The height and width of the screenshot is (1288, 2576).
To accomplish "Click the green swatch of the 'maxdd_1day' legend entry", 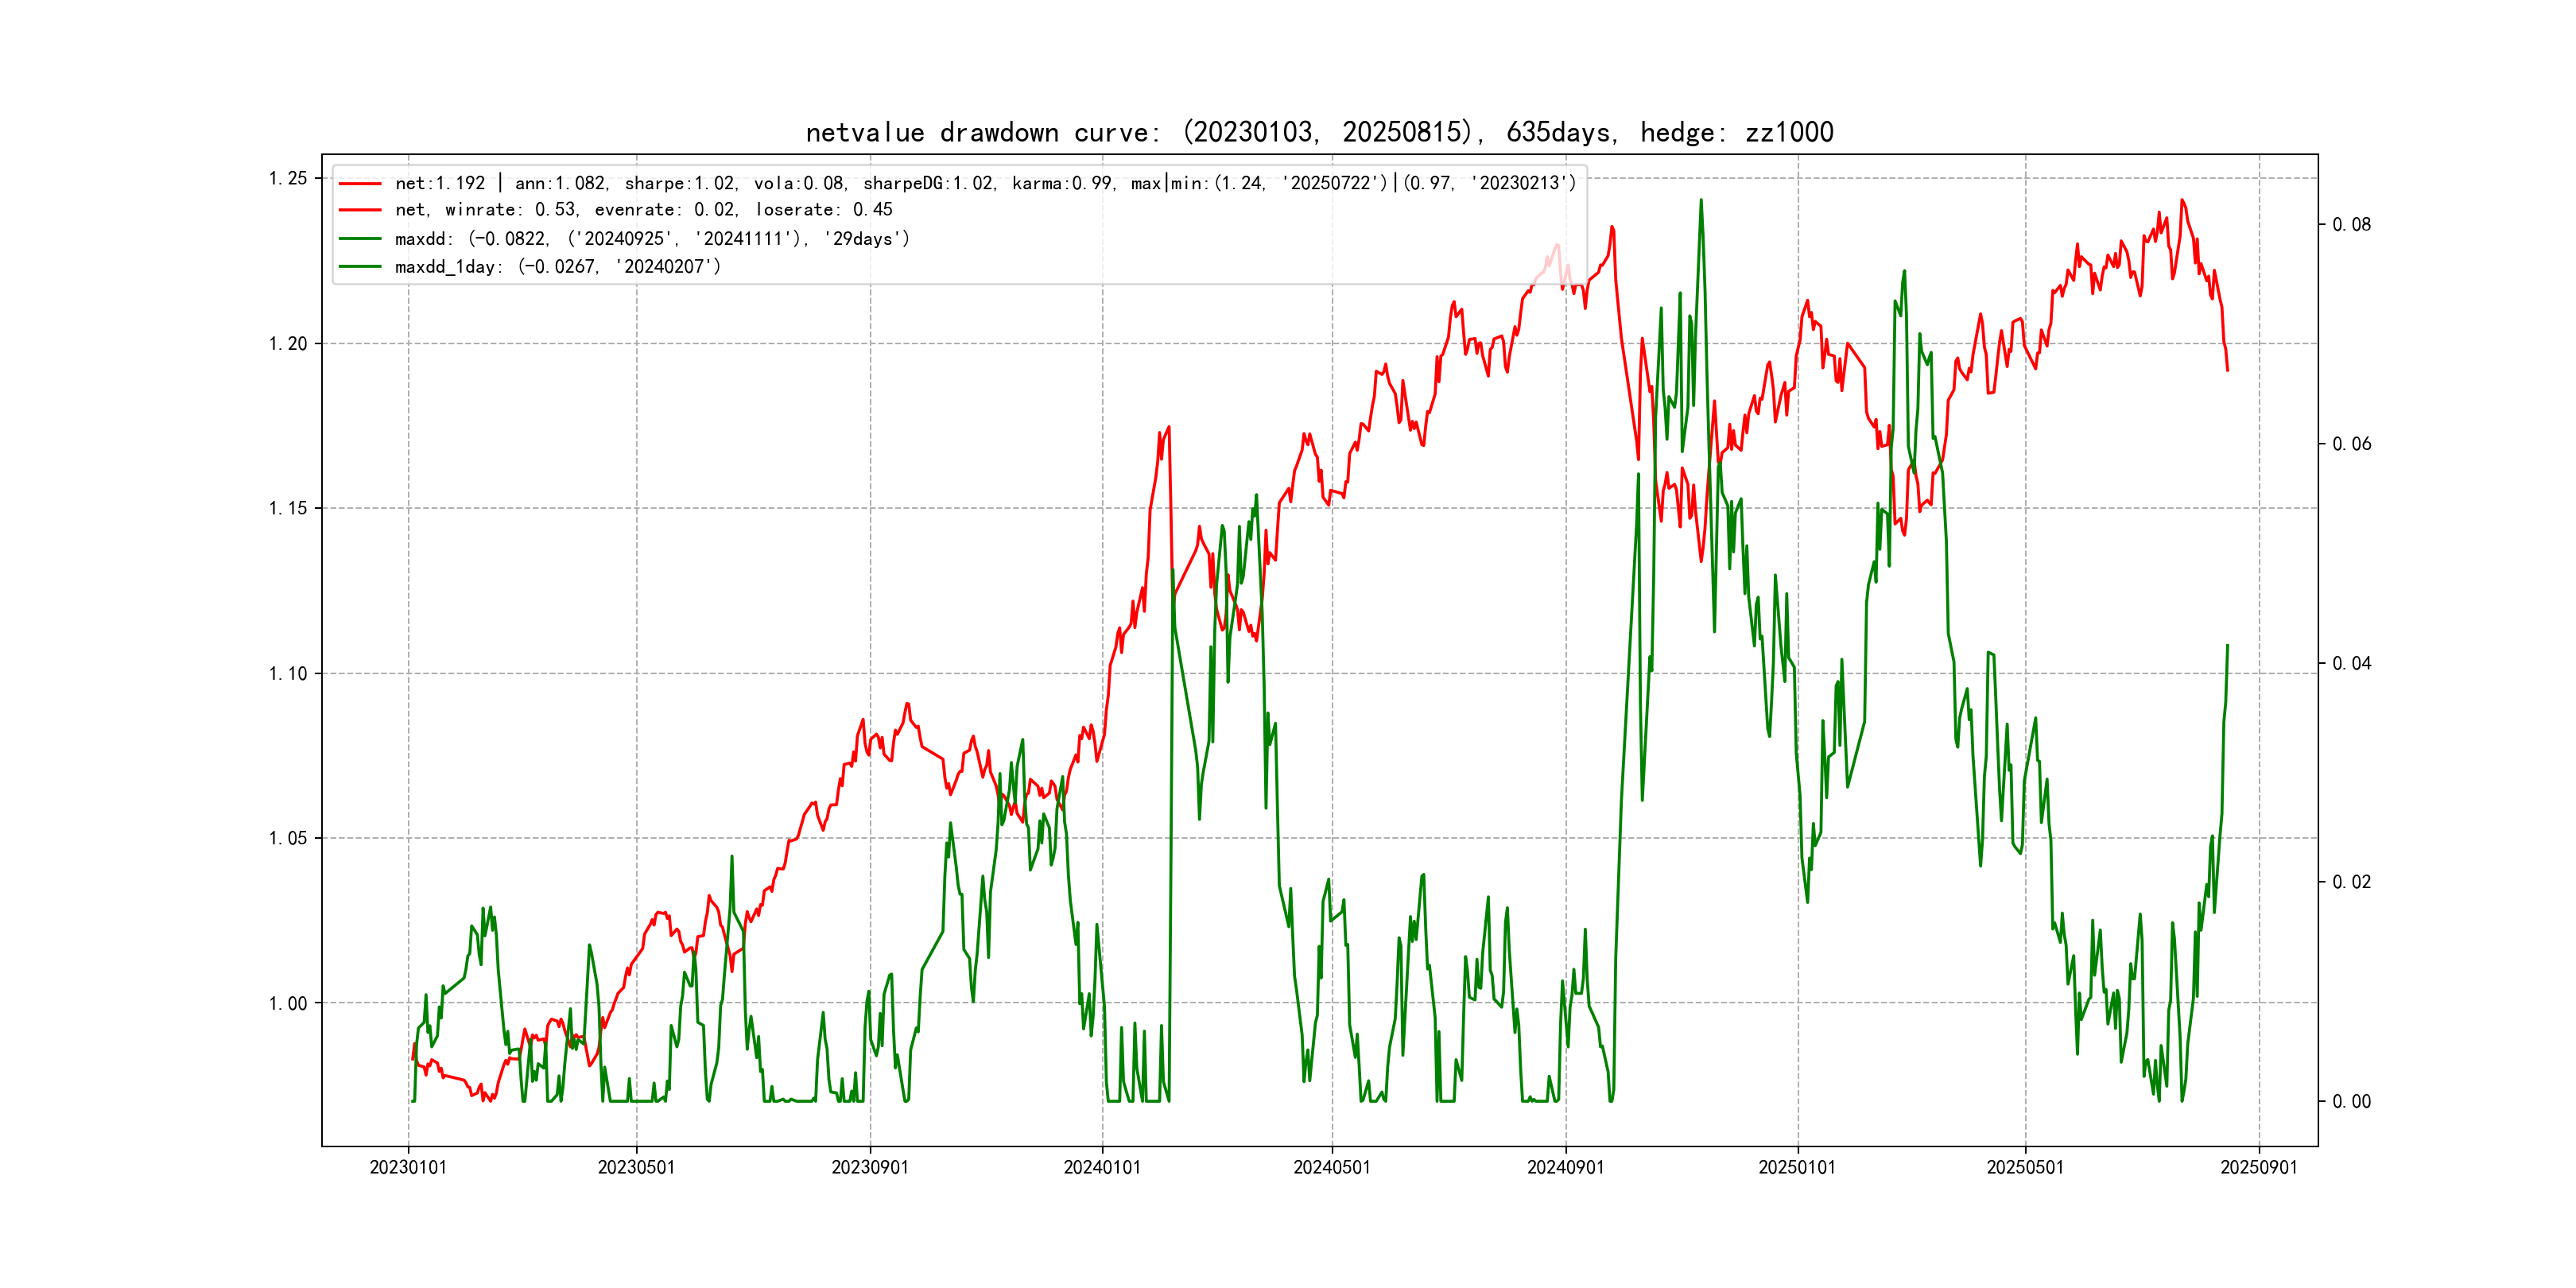I will pos(360,267).
